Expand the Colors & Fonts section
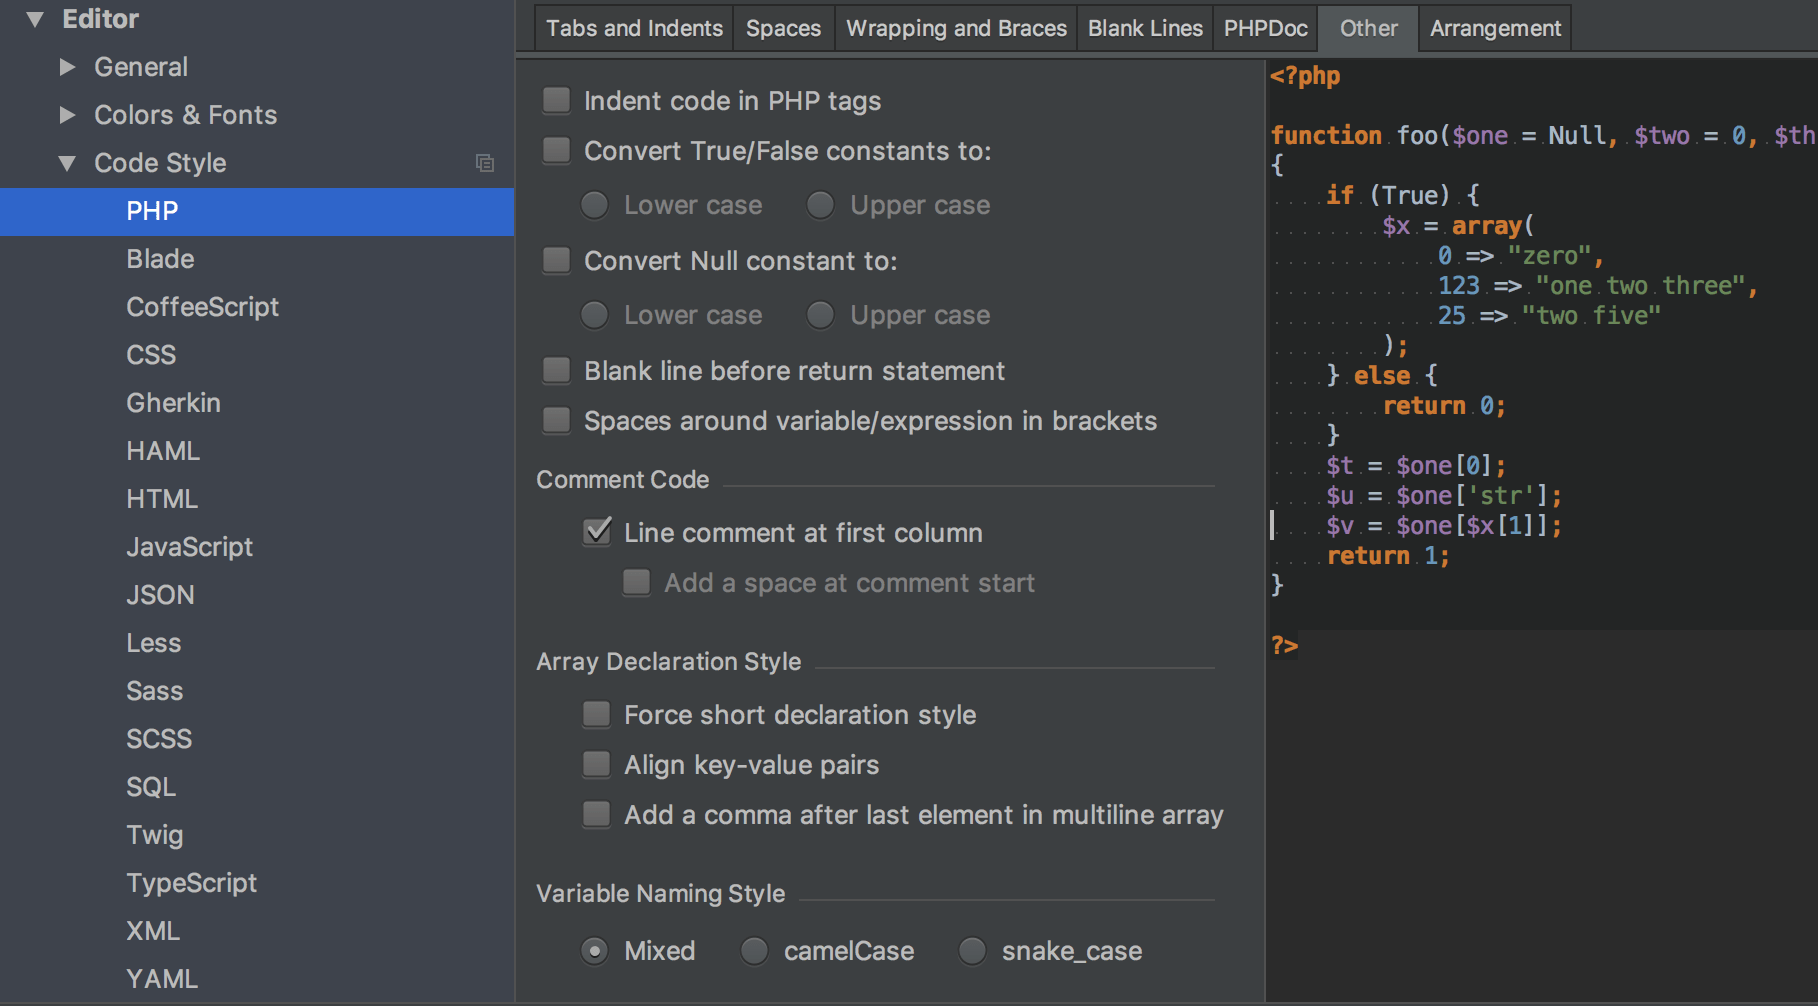This screenshot has height=1006, width=1818. click(x=68, y=114)
